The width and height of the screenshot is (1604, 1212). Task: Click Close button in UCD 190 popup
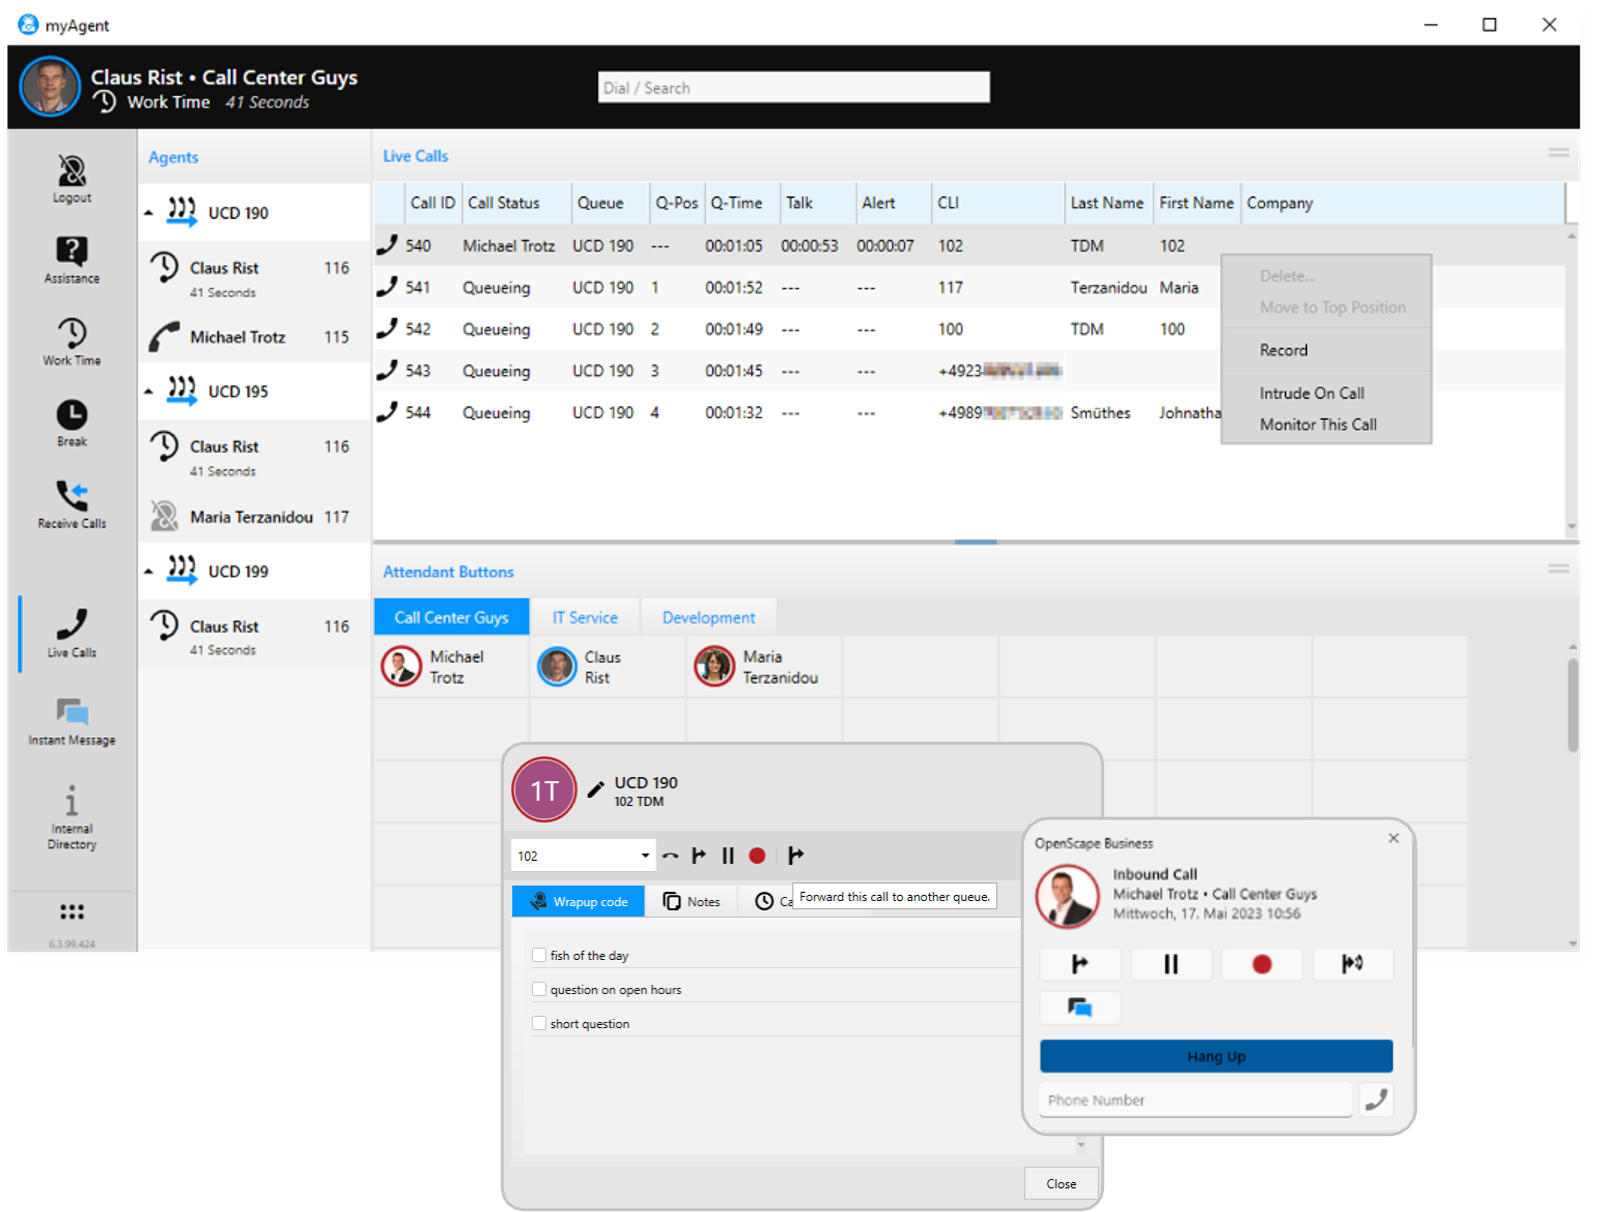tap(1061, 1183)
